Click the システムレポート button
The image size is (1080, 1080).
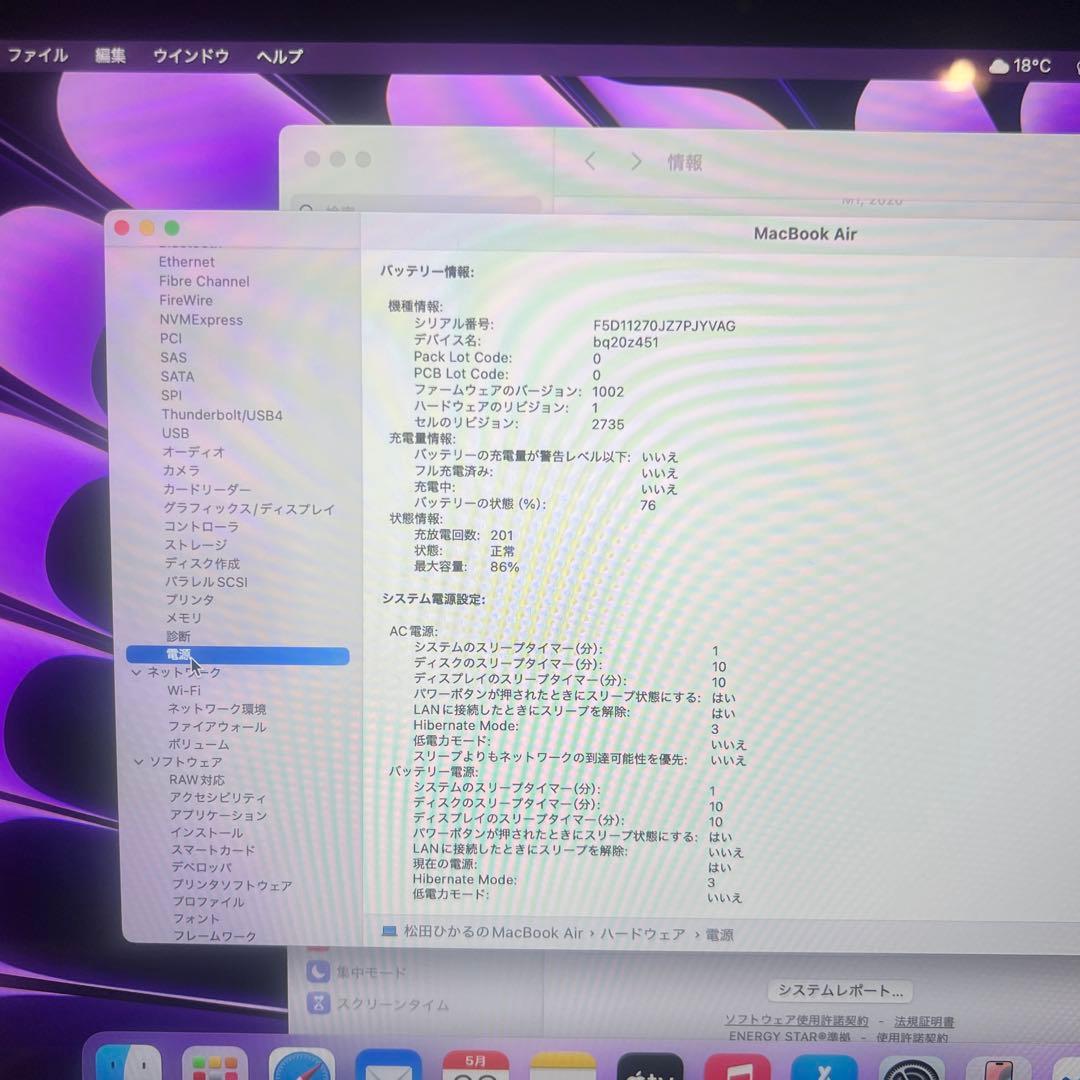(838, 991)
